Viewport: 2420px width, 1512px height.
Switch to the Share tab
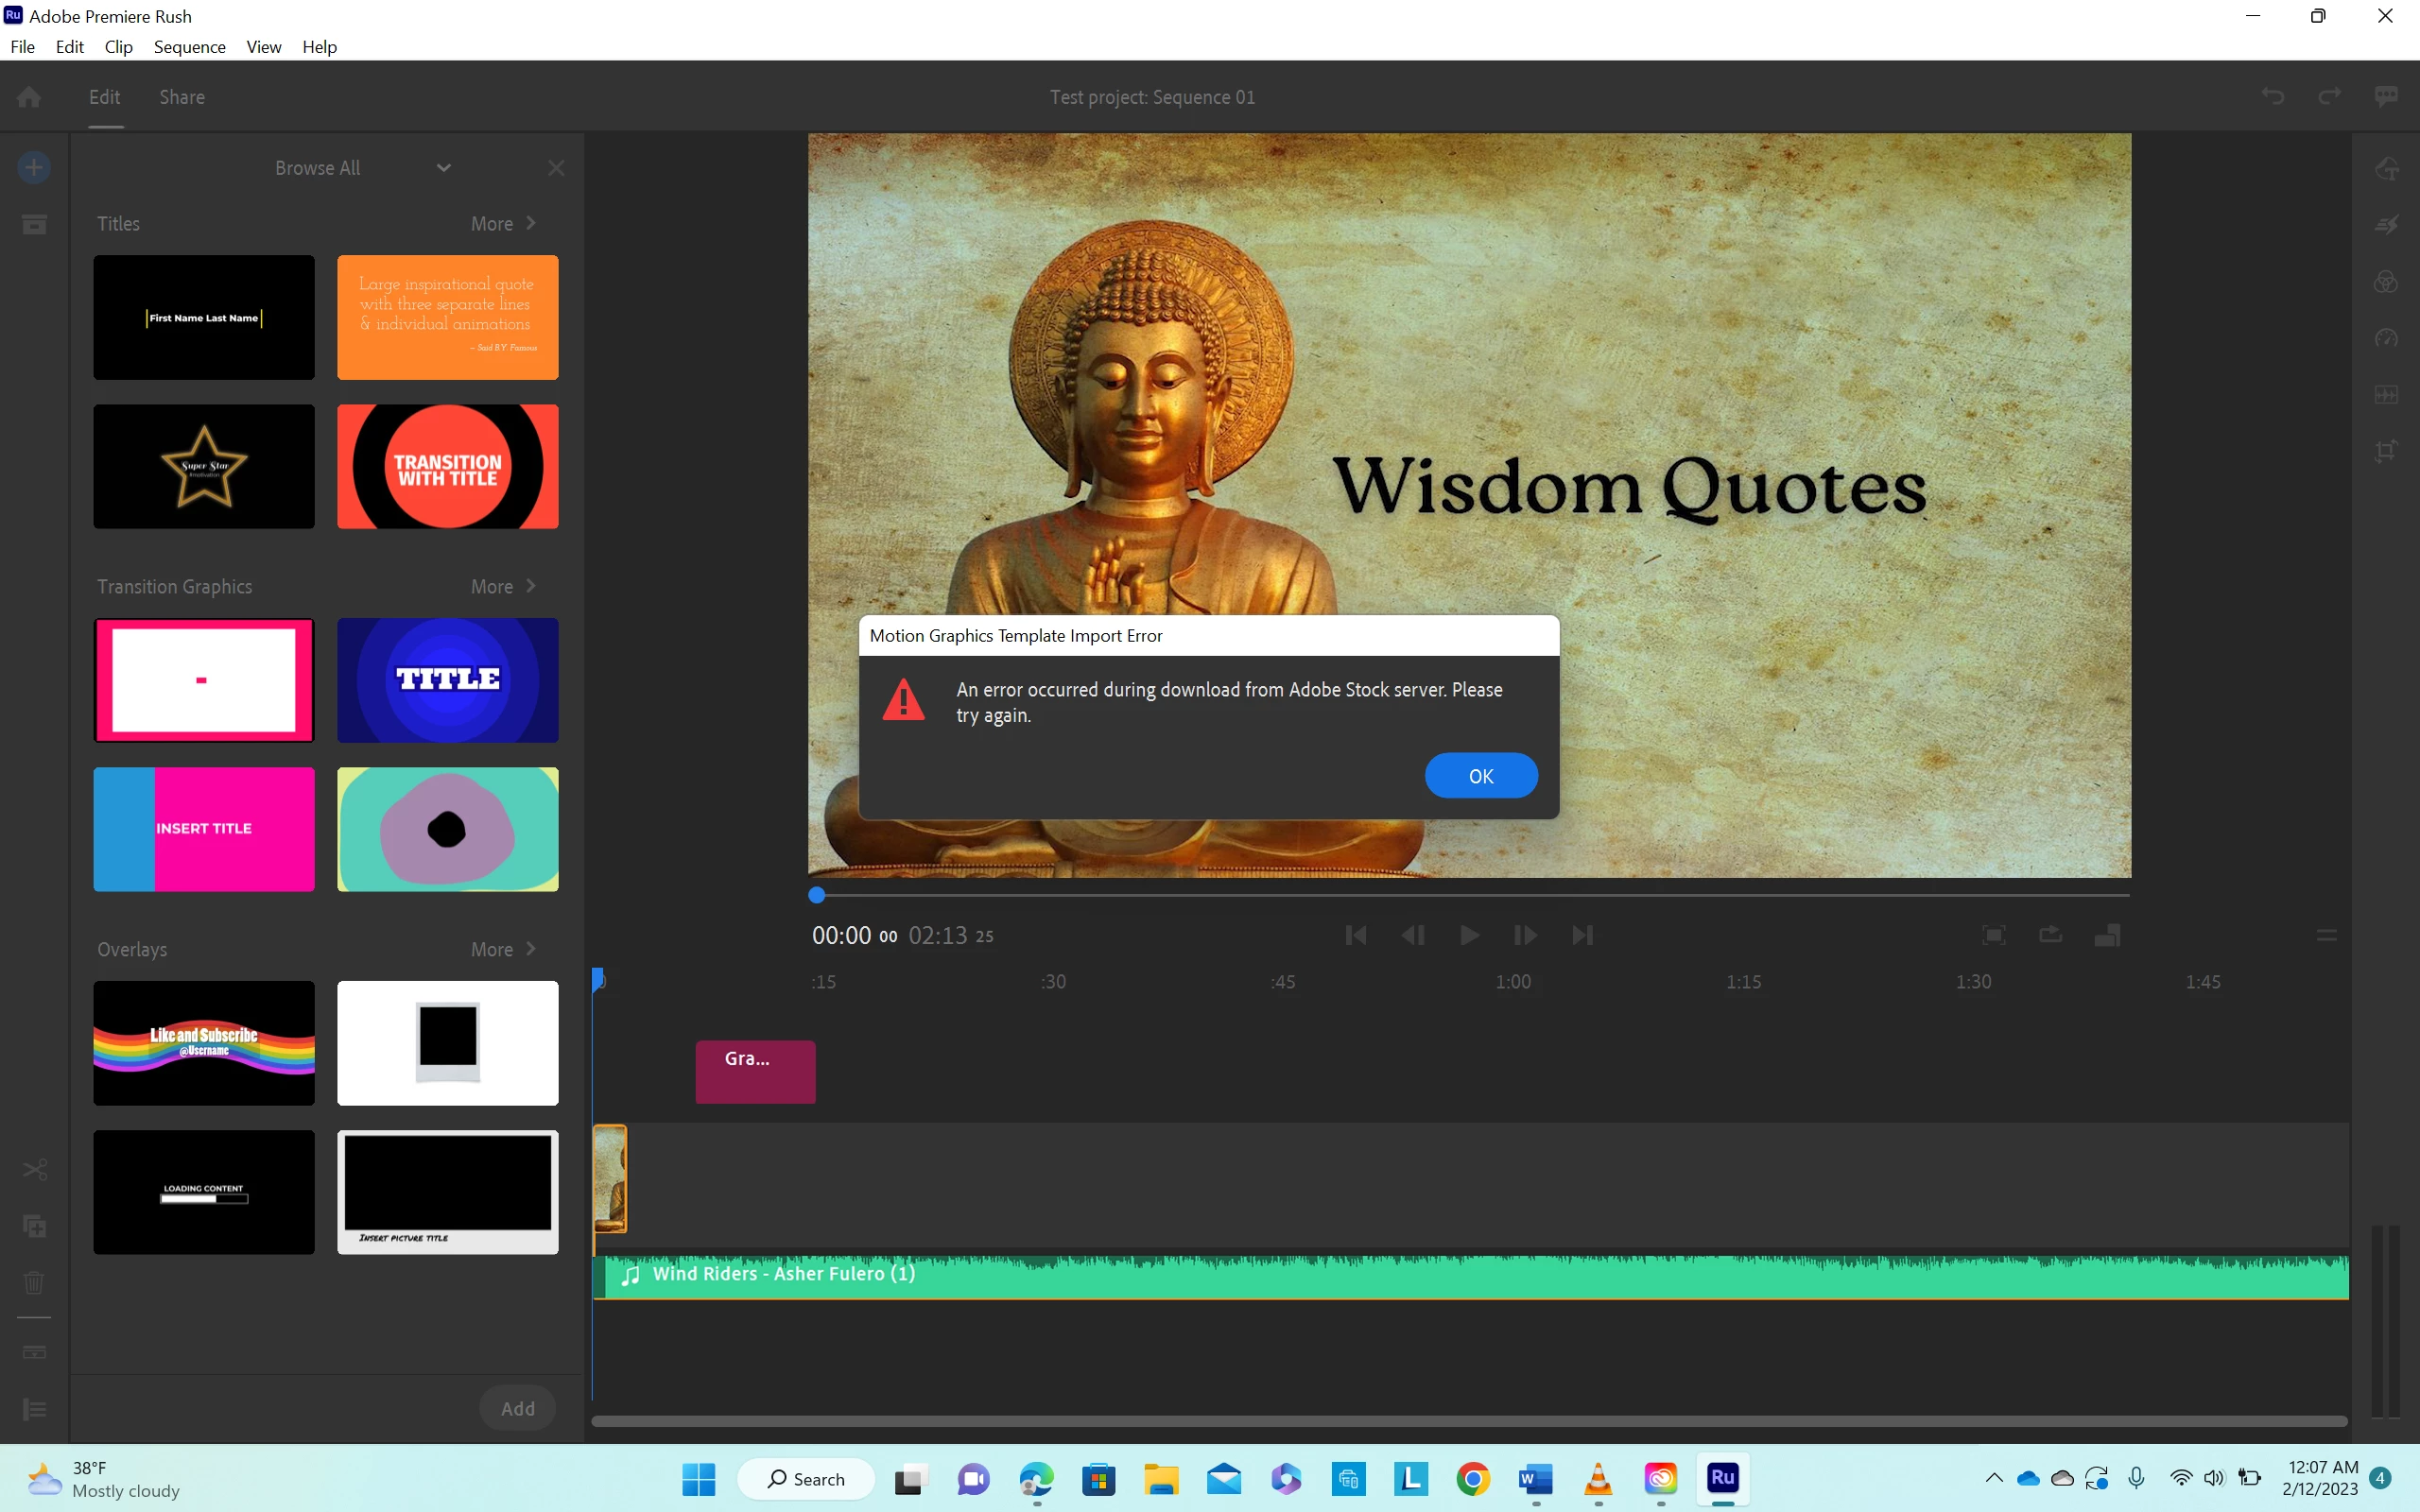182,97
